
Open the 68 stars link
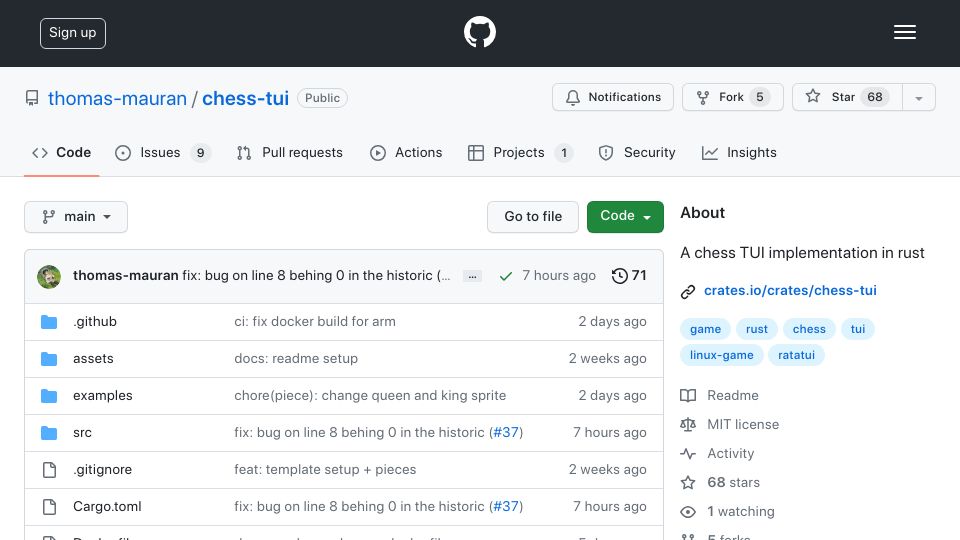pos(721,482)
